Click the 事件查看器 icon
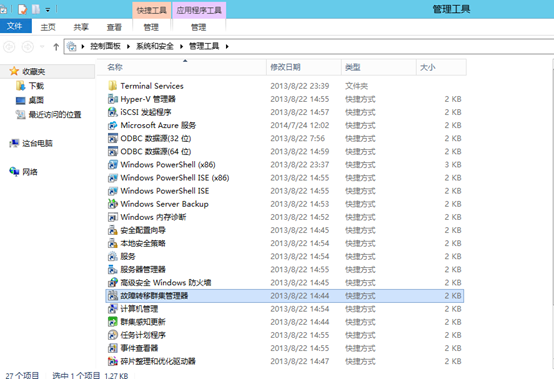 coord(112,348)
